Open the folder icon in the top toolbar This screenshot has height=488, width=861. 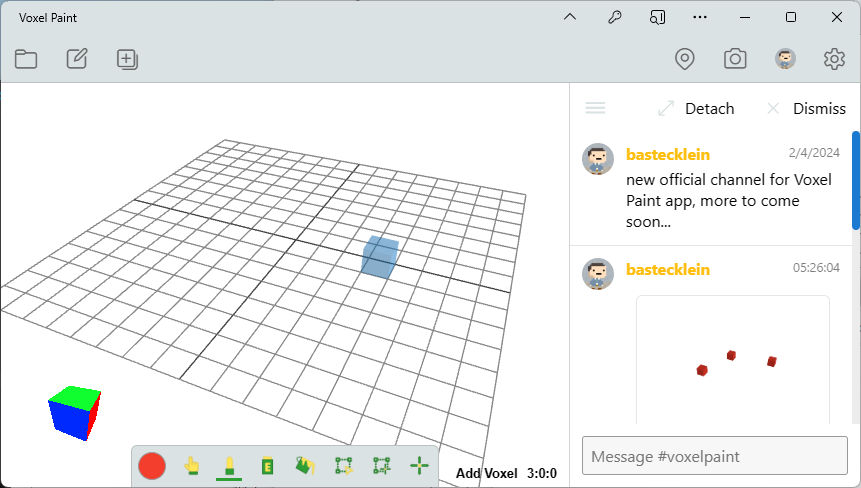point(26,59)
